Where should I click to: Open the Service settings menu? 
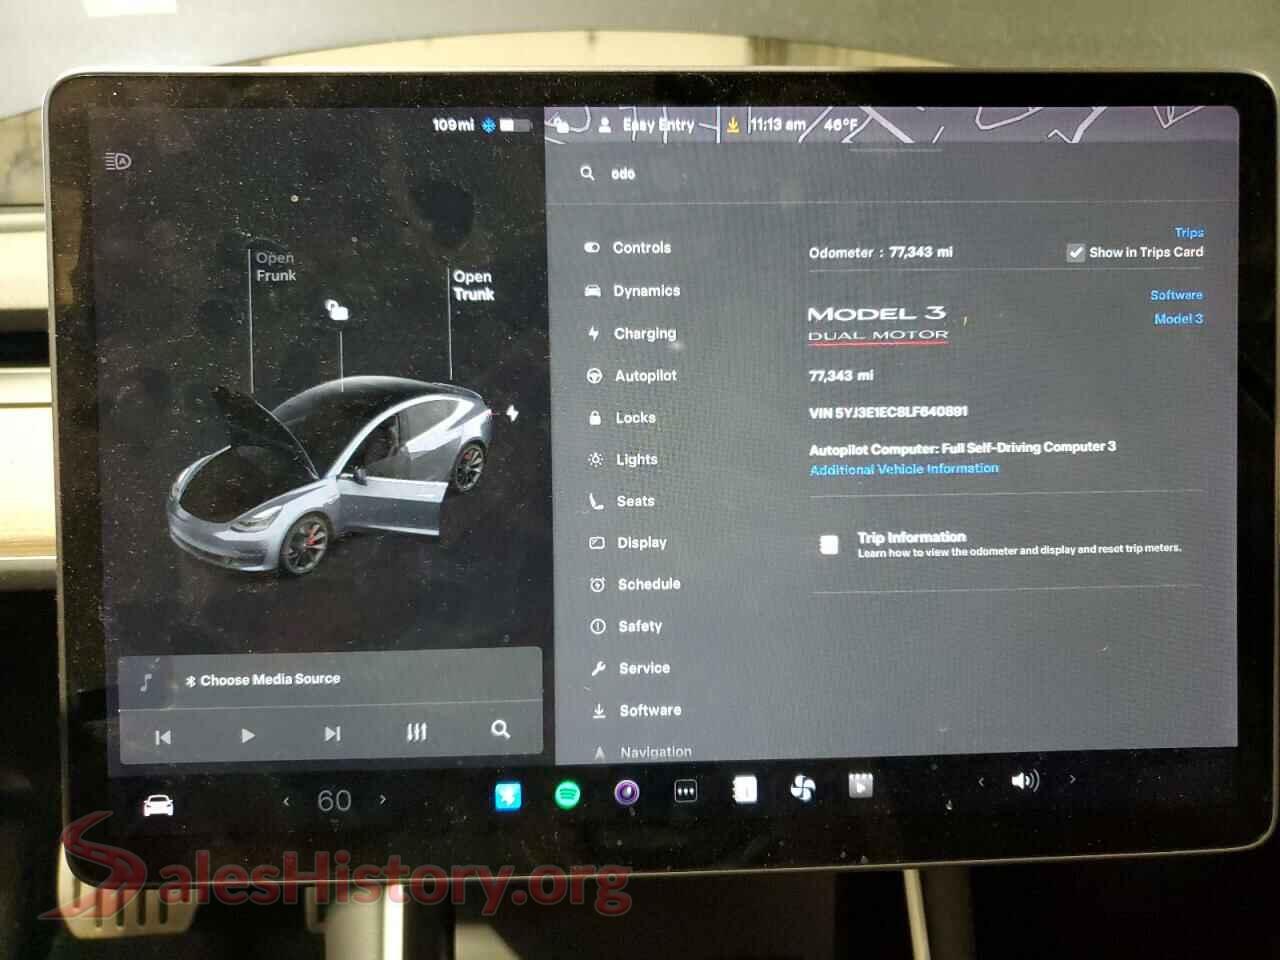[631, 669]
